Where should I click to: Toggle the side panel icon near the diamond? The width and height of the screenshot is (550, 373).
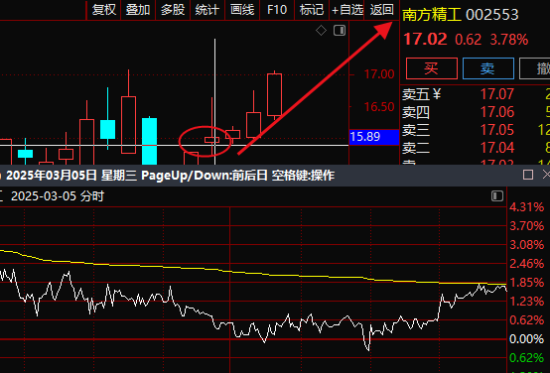point(339,31)
